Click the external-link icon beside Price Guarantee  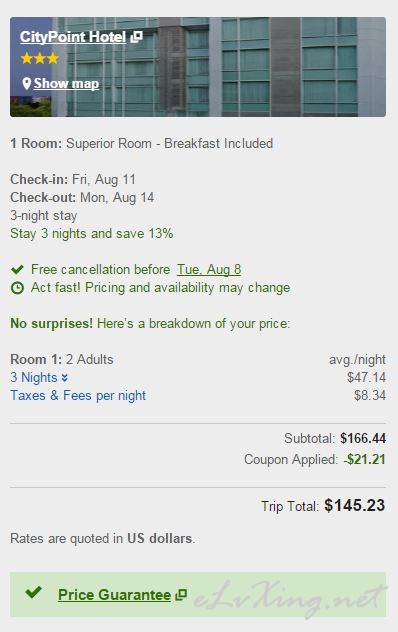click(181, 595)
